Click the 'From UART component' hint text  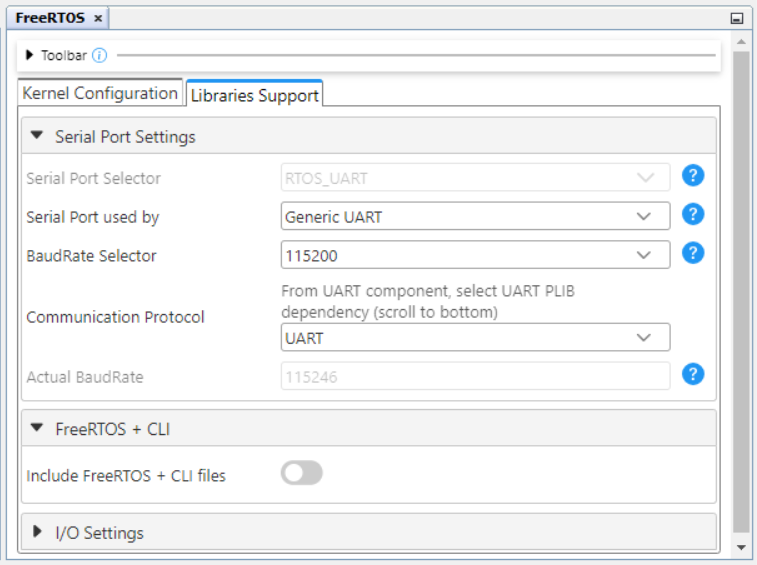428,302
